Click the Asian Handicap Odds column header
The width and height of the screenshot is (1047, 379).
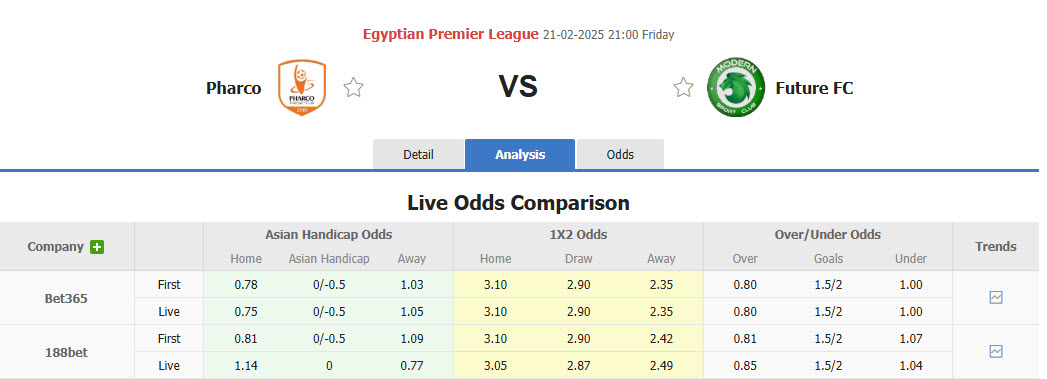click(329, 235)
